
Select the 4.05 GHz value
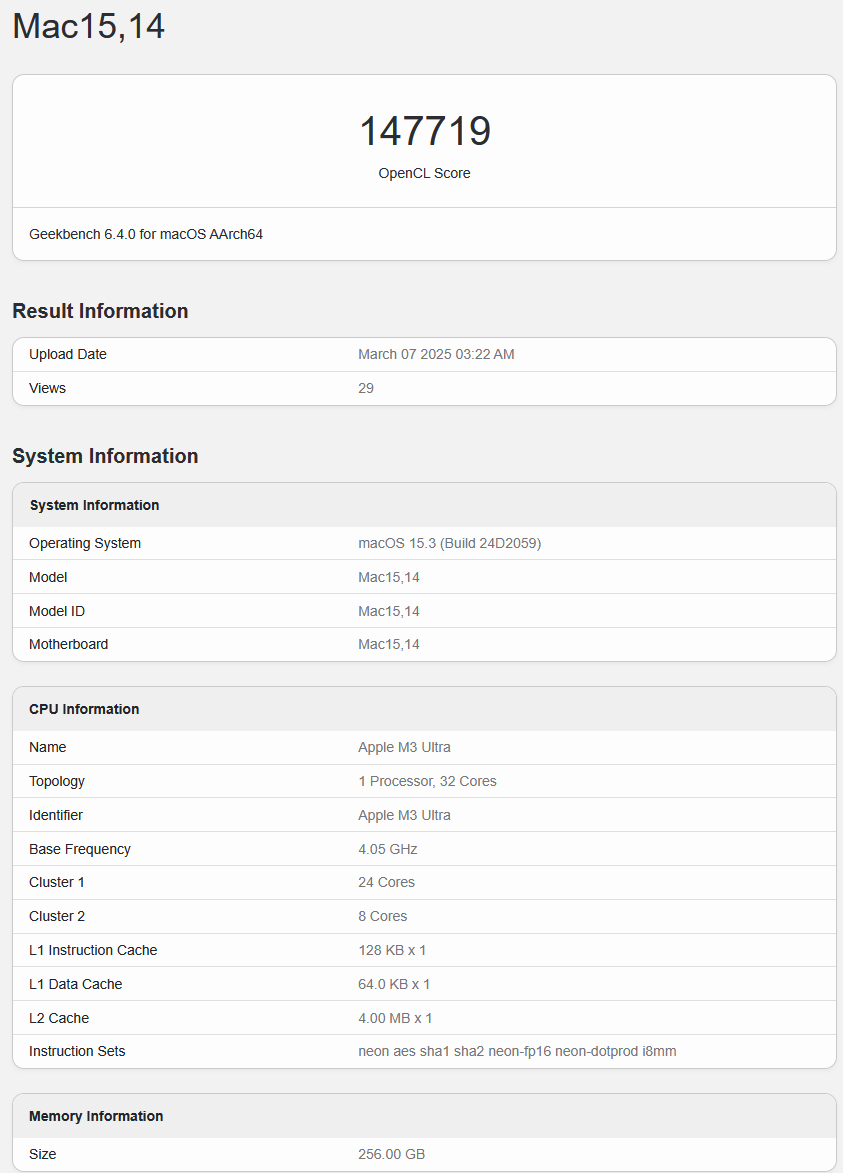click(387, 849)
